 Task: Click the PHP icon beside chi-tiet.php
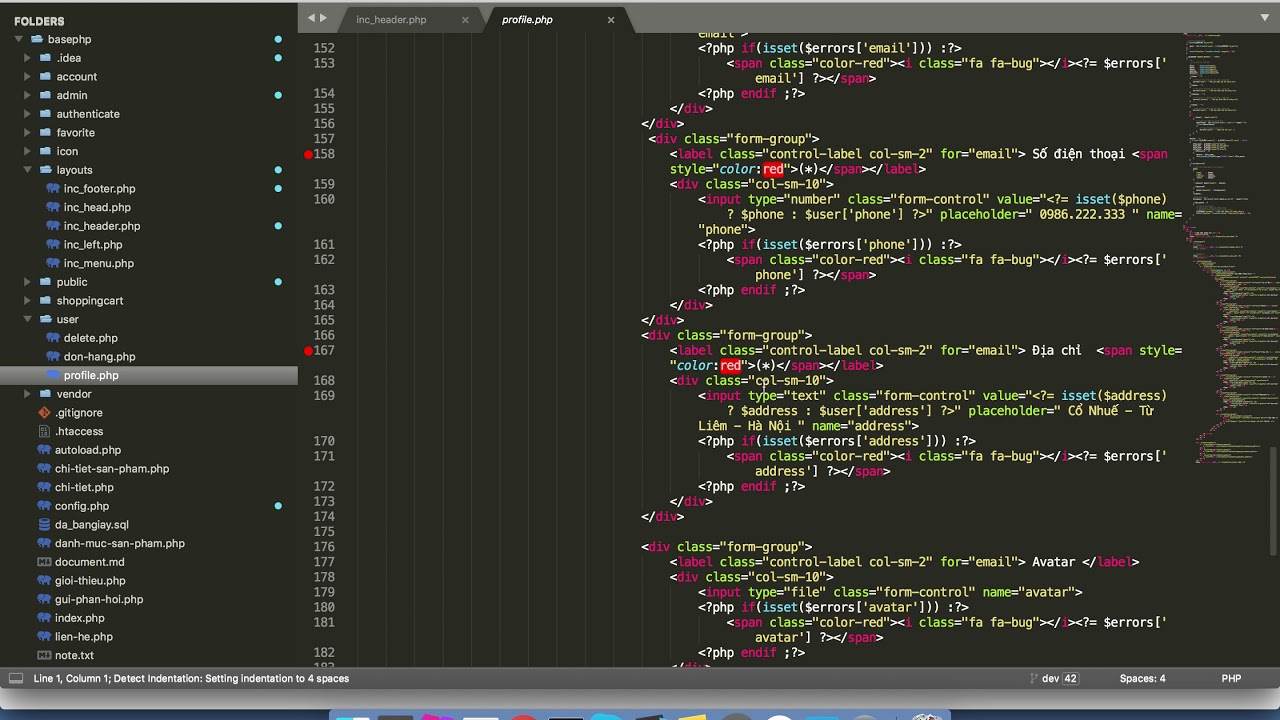point(44,487)
